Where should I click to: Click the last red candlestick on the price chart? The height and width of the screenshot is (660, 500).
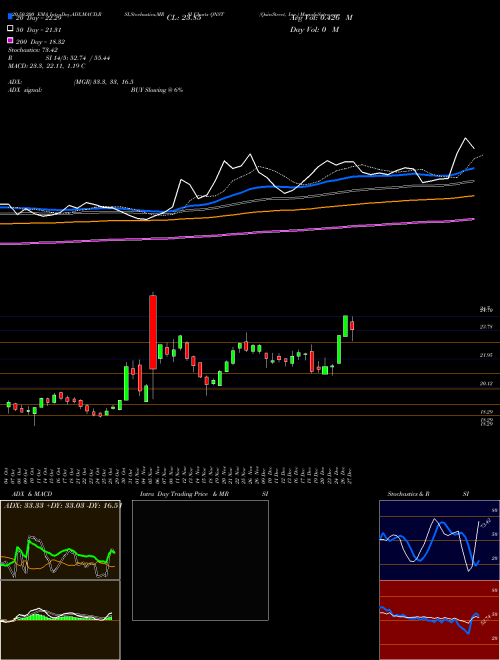(x=352, y=325)
